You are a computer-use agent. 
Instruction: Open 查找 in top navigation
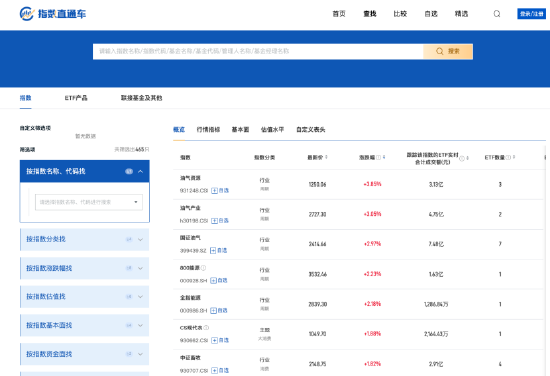[370, 14]
